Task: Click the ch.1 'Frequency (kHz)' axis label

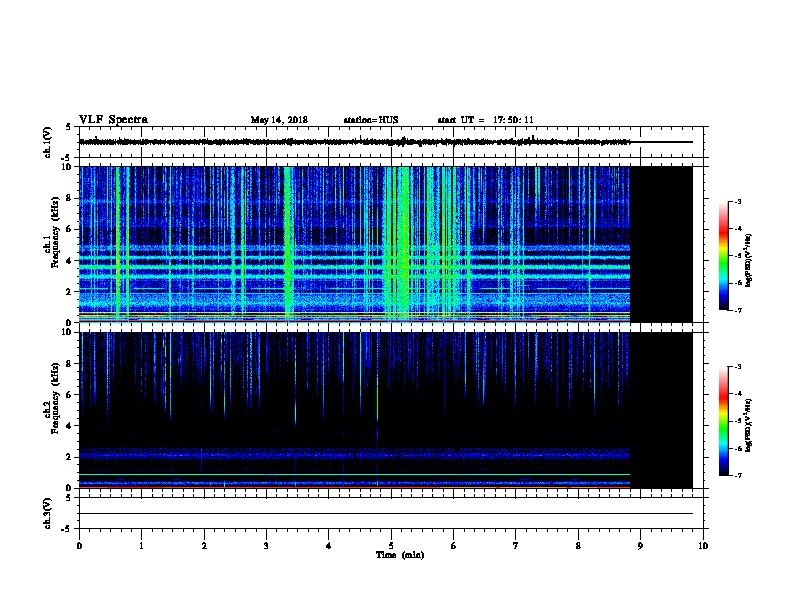Action: [x=55, y=232]
